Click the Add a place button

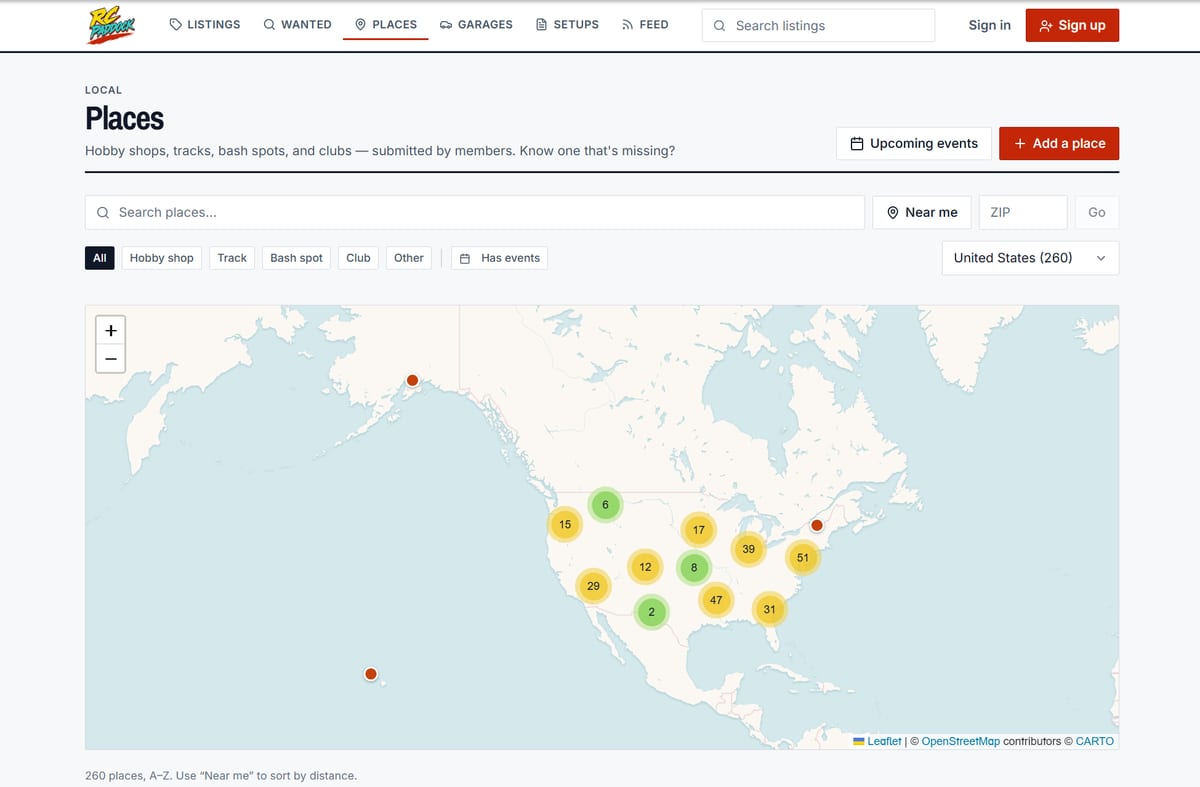(1059, 143)
